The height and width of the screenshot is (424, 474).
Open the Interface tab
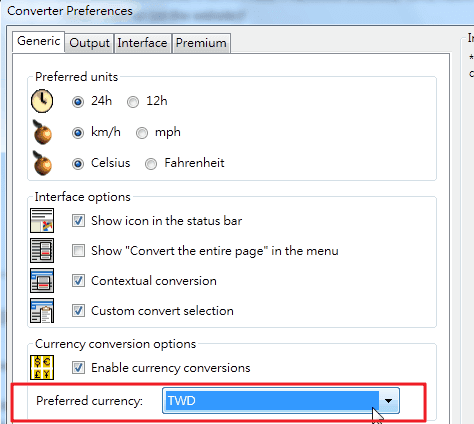(142, 43)
